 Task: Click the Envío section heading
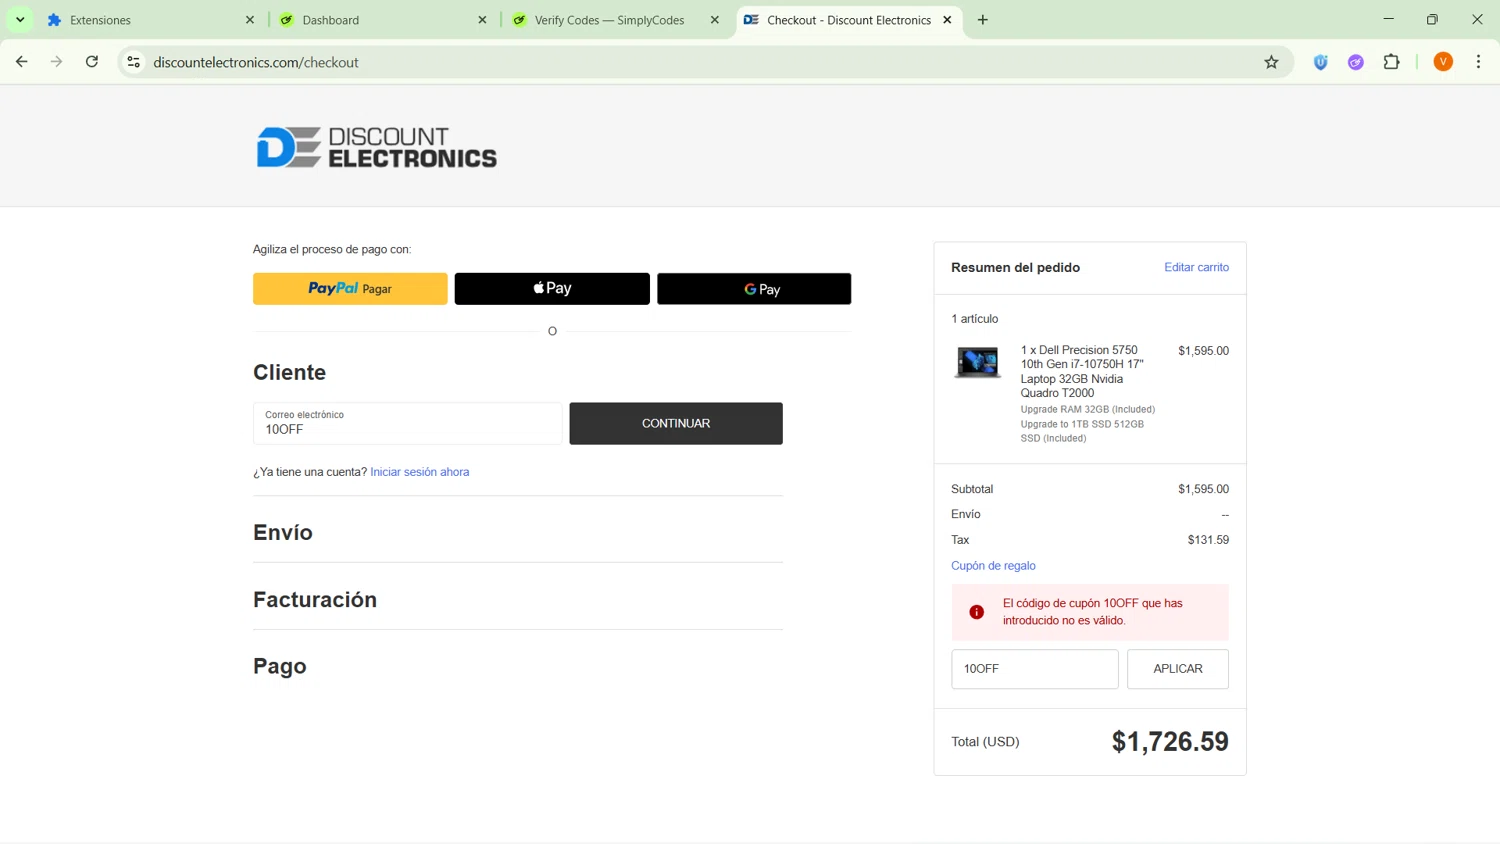[283, 533]
